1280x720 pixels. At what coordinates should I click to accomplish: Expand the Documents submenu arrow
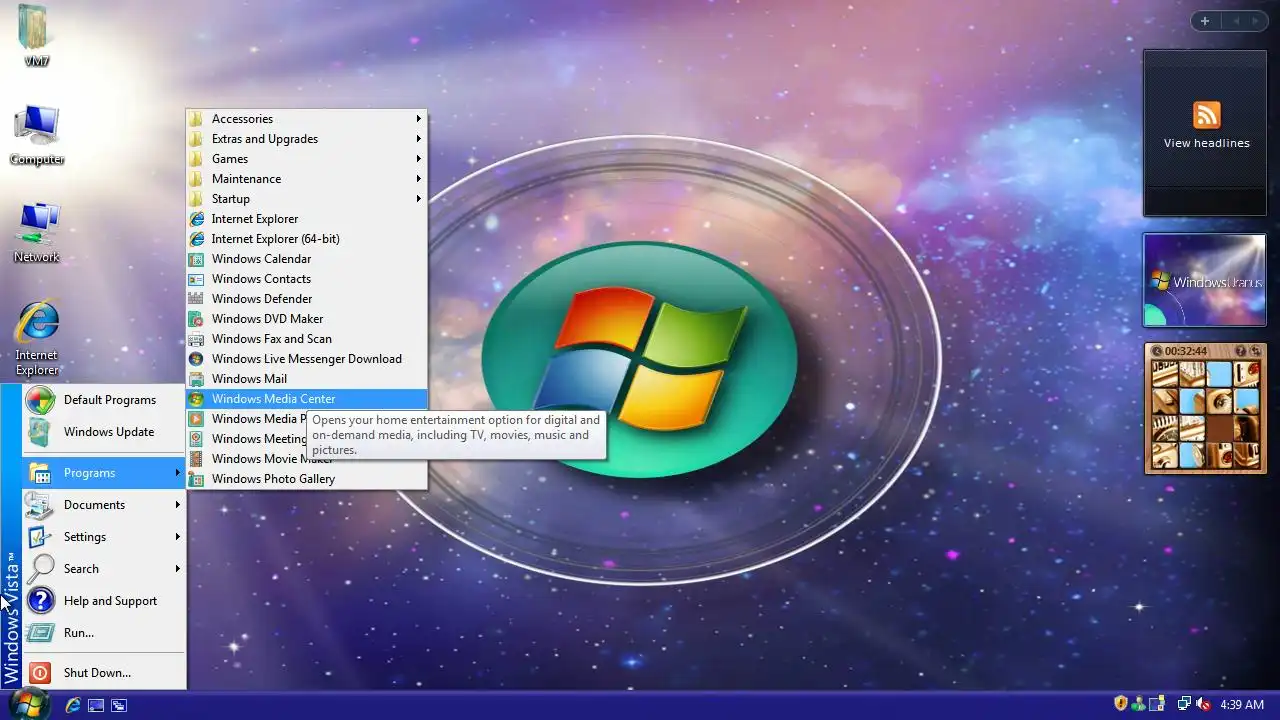(x=178, y=505)
